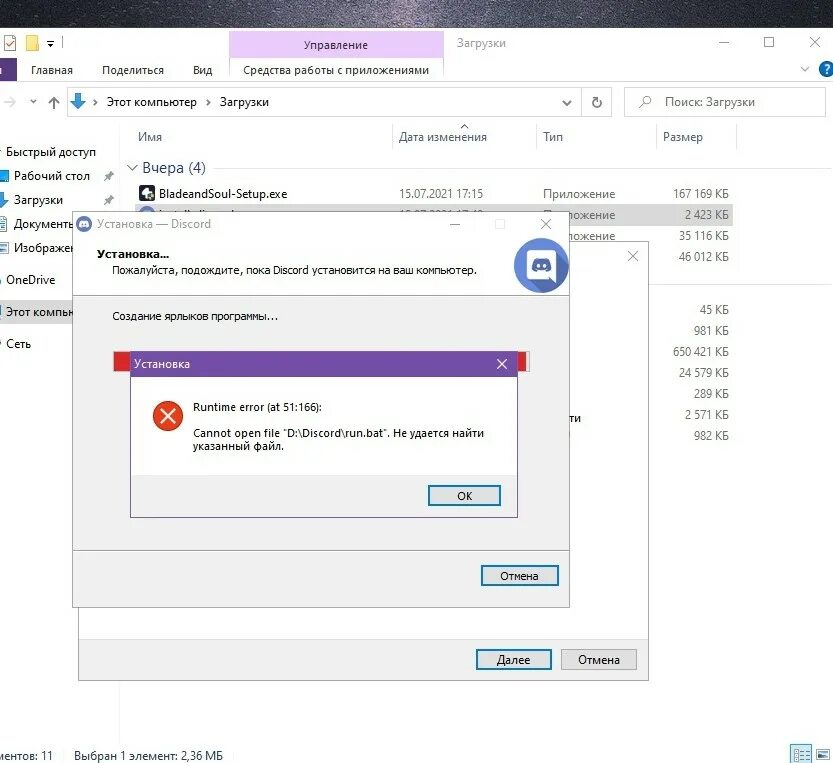Open the Главная ribbon tab
The height and width of the screenshot is (763, 833).
52,70
